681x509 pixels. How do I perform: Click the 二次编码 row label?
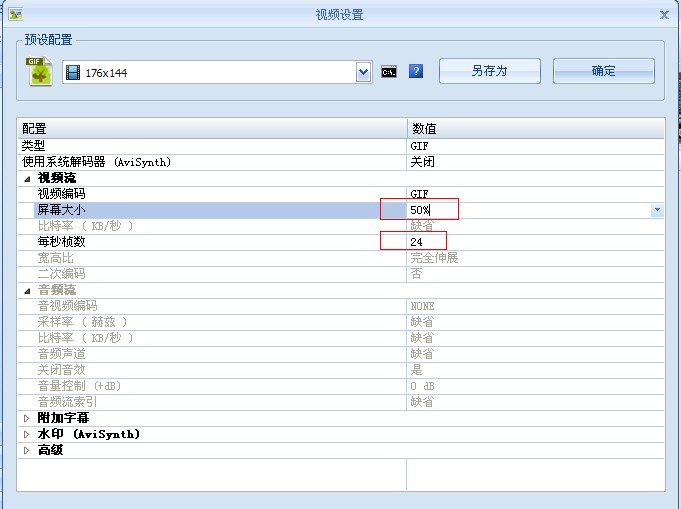coord(61,274)
